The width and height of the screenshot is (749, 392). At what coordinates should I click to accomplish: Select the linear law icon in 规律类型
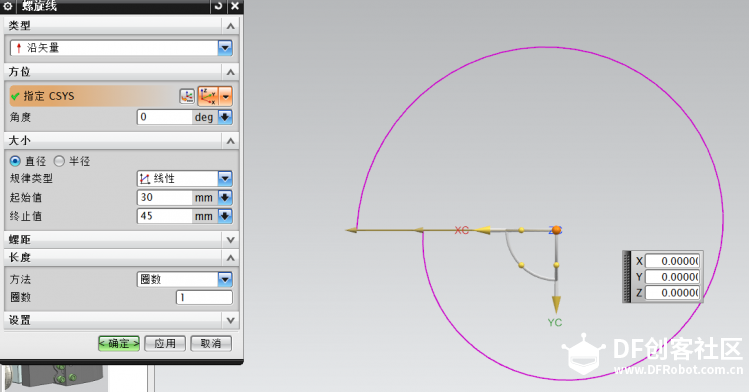coord(145,179)
